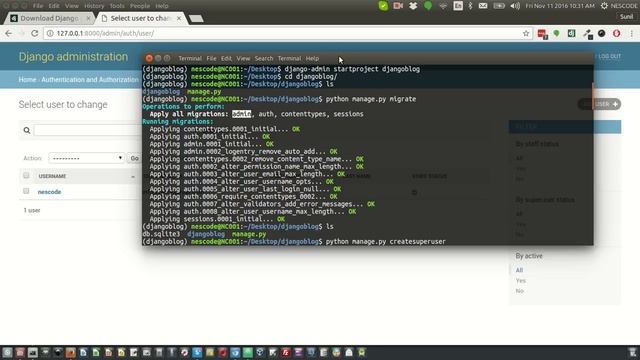Open the Chrome three-dot menu

pos(631,33)
